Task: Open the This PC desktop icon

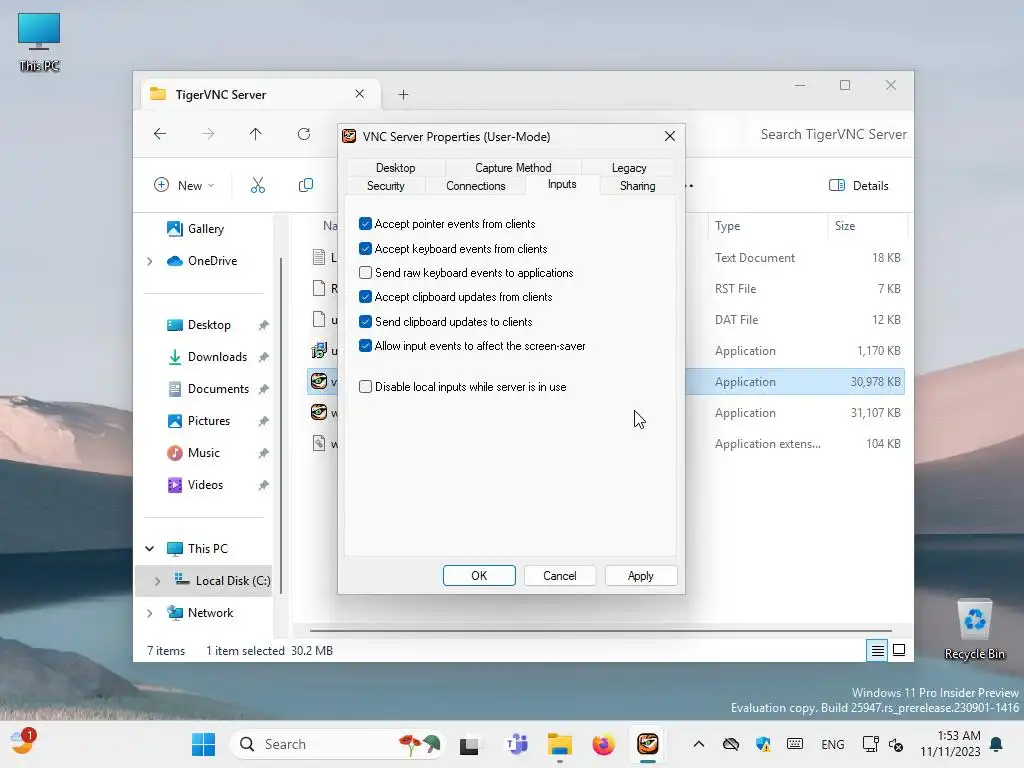Action: 39,42
